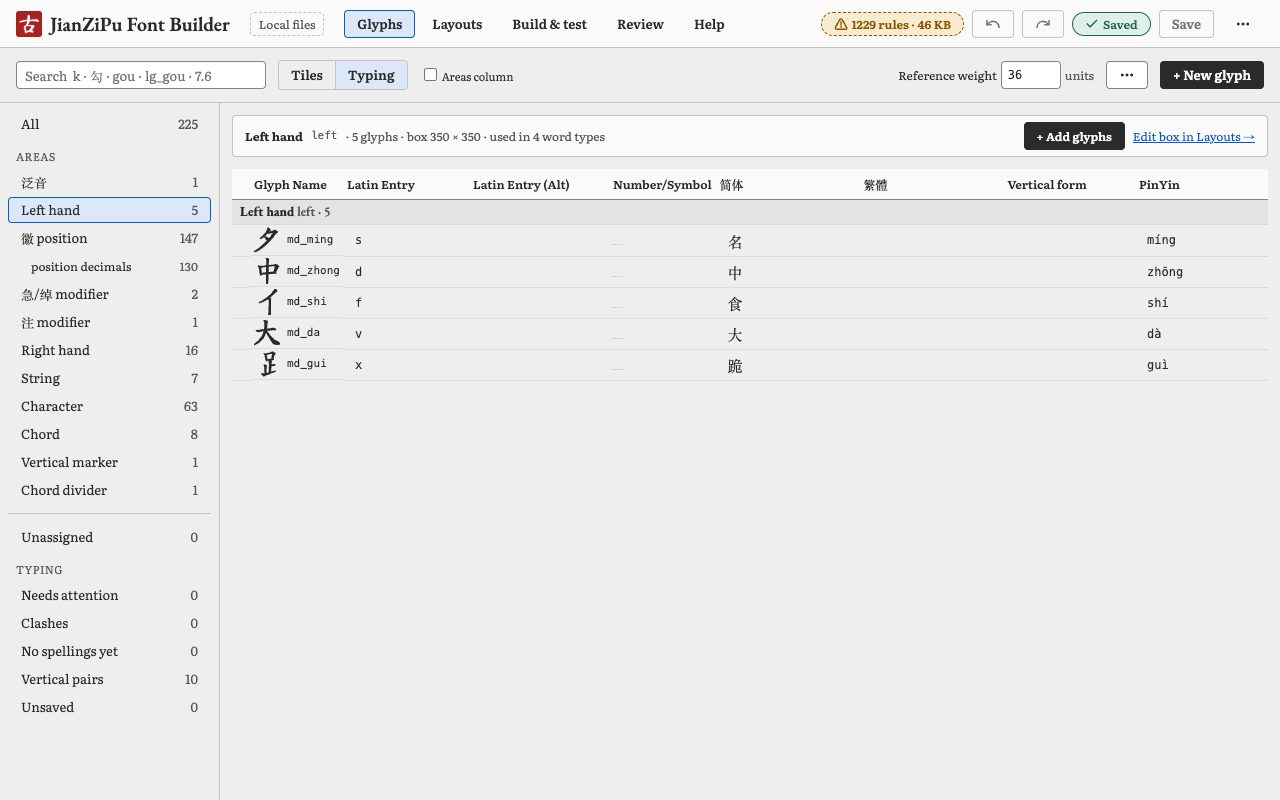Screen dimensions: 1280x800
Task: Open the Review tab
Action: 640,24
